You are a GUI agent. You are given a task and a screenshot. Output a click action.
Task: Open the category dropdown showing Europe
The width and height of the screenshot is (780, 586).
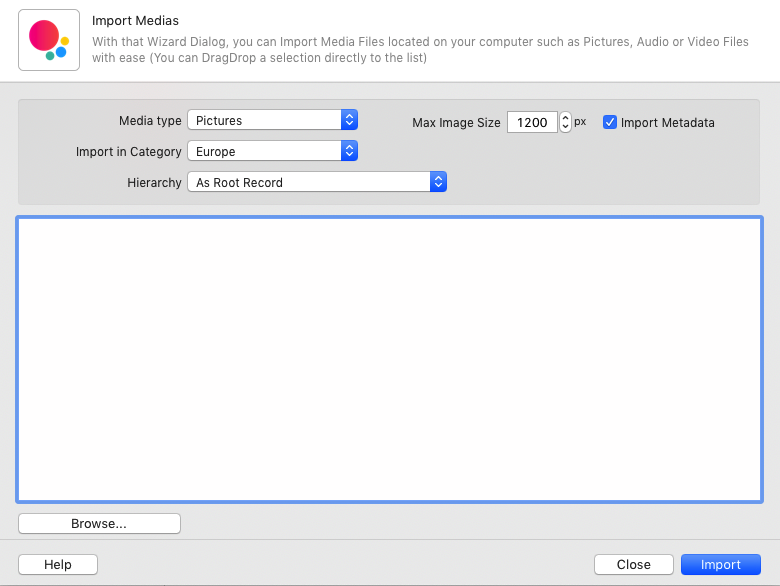coord(265,151)
